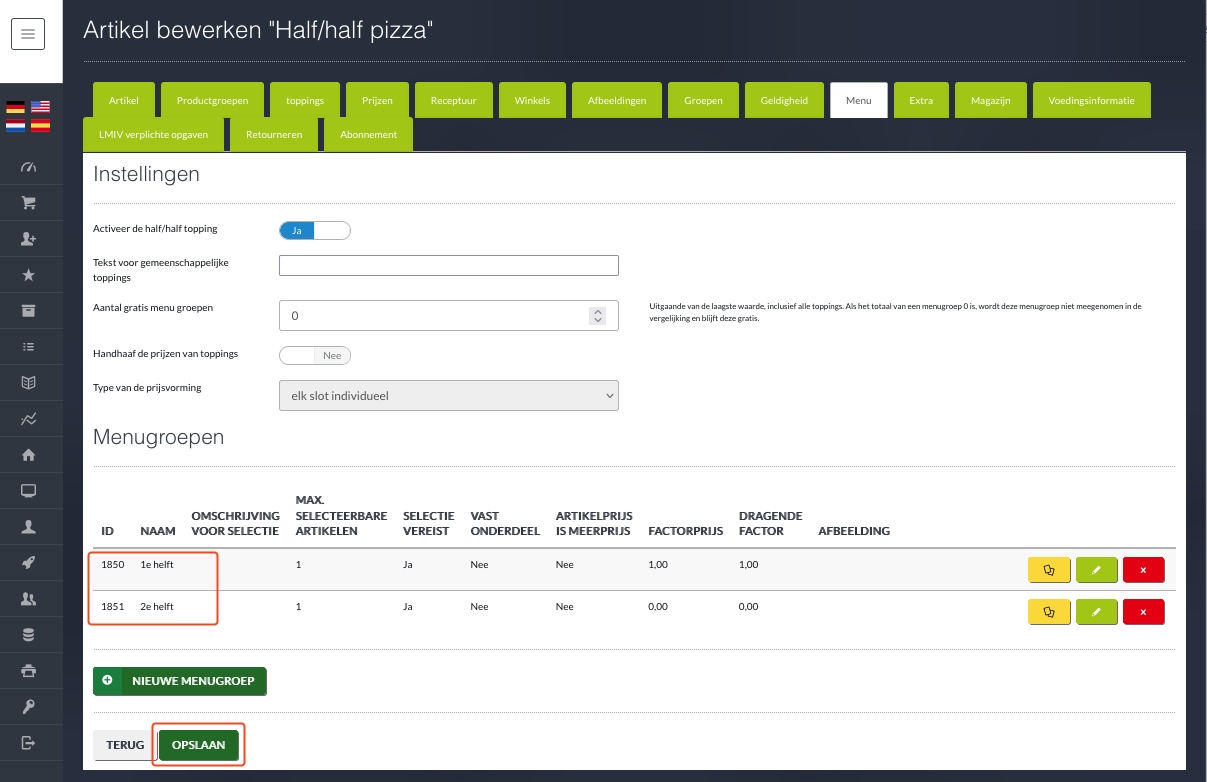Click the add-user sidebar icon
The height and width of the screenshot is (782, 1207).
point(28,239)
